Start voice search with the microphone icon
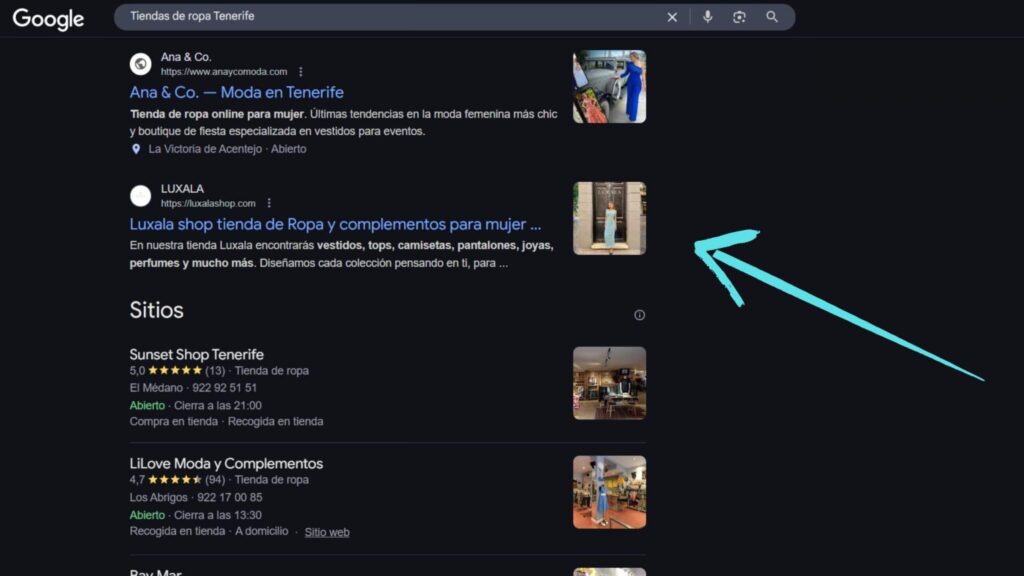The width and height of the screenshot is (1024, 576). point(707,17)
